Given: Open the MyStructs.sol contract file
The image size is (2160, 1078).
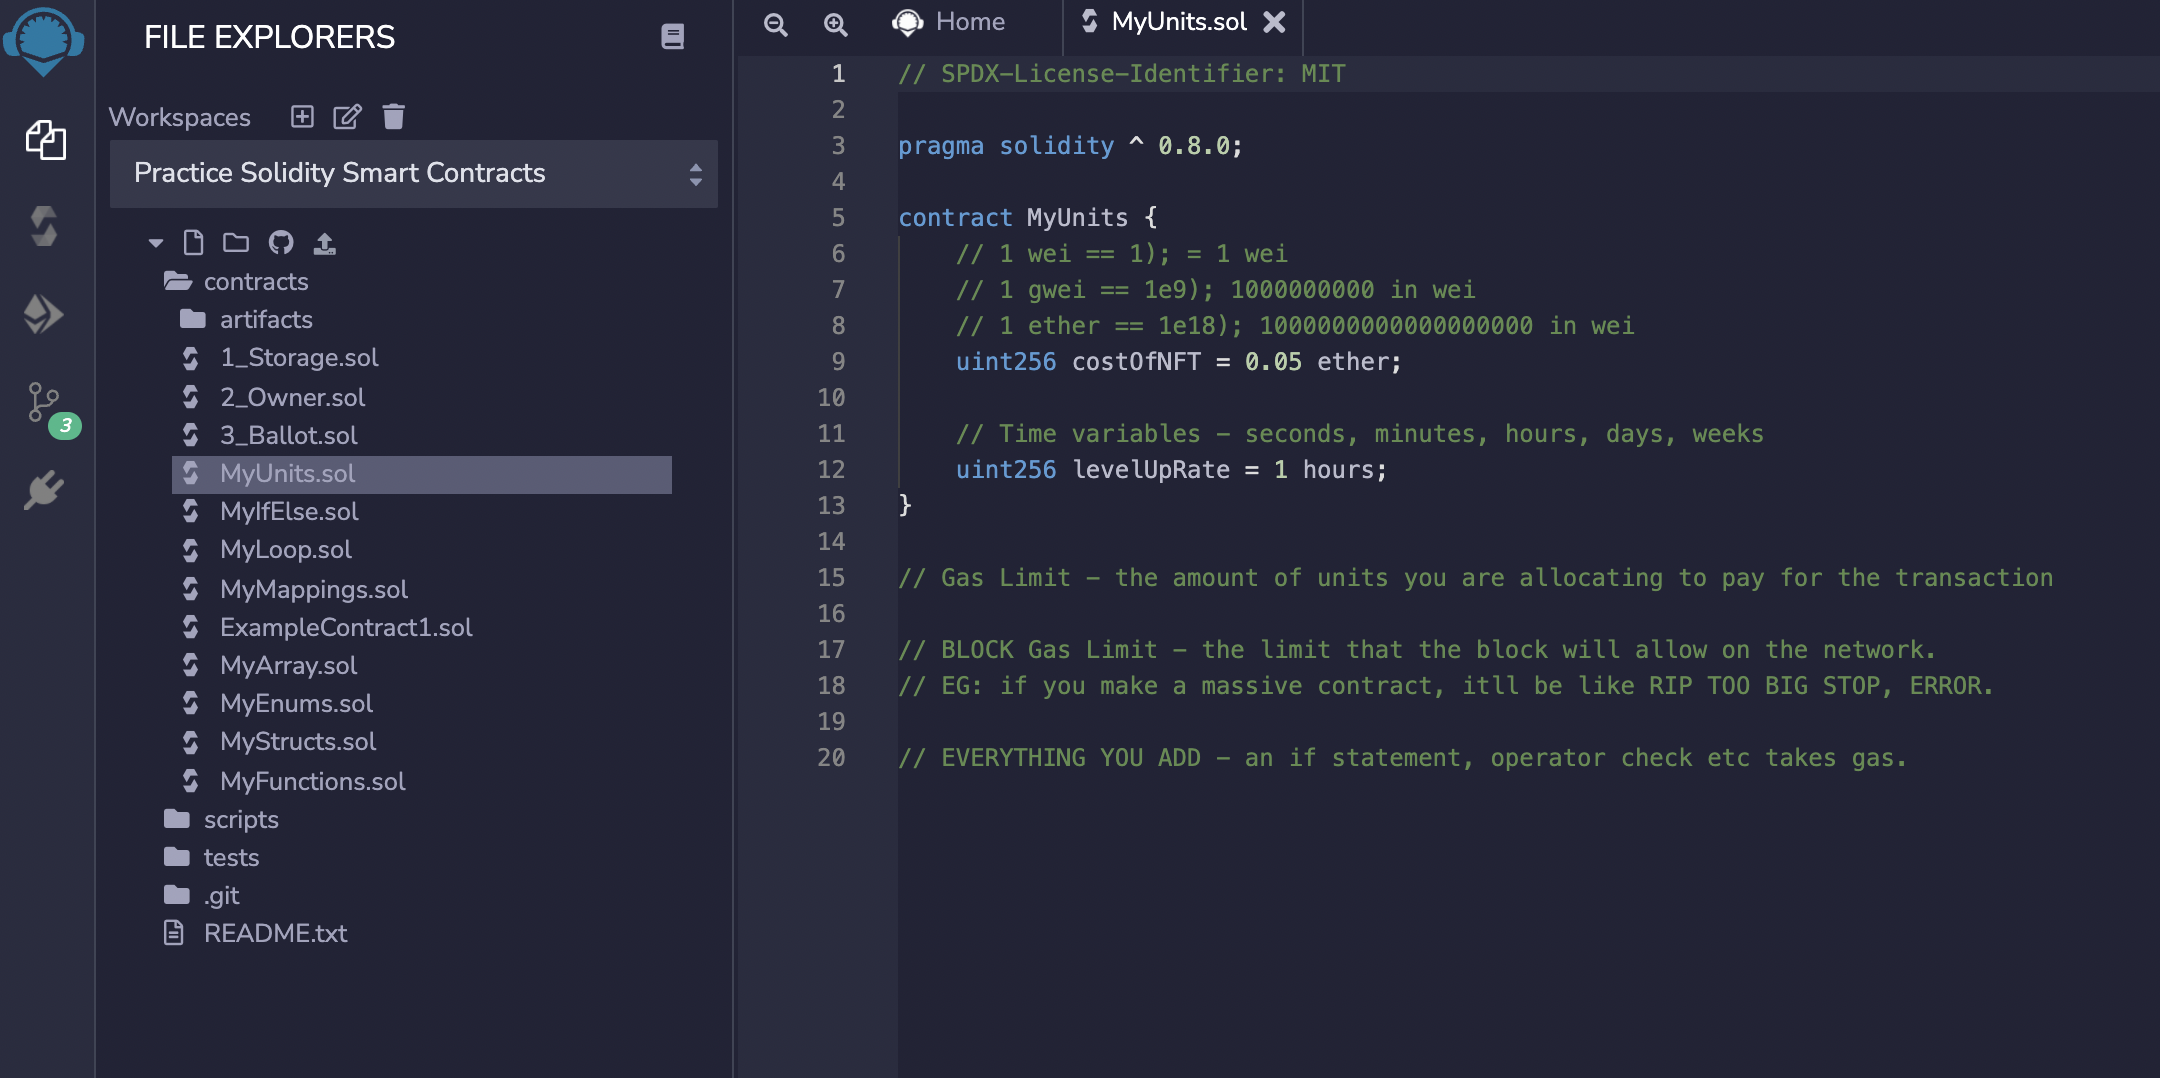Looking at the screenshot, I should pyautogui.click(x=298, y=741).
